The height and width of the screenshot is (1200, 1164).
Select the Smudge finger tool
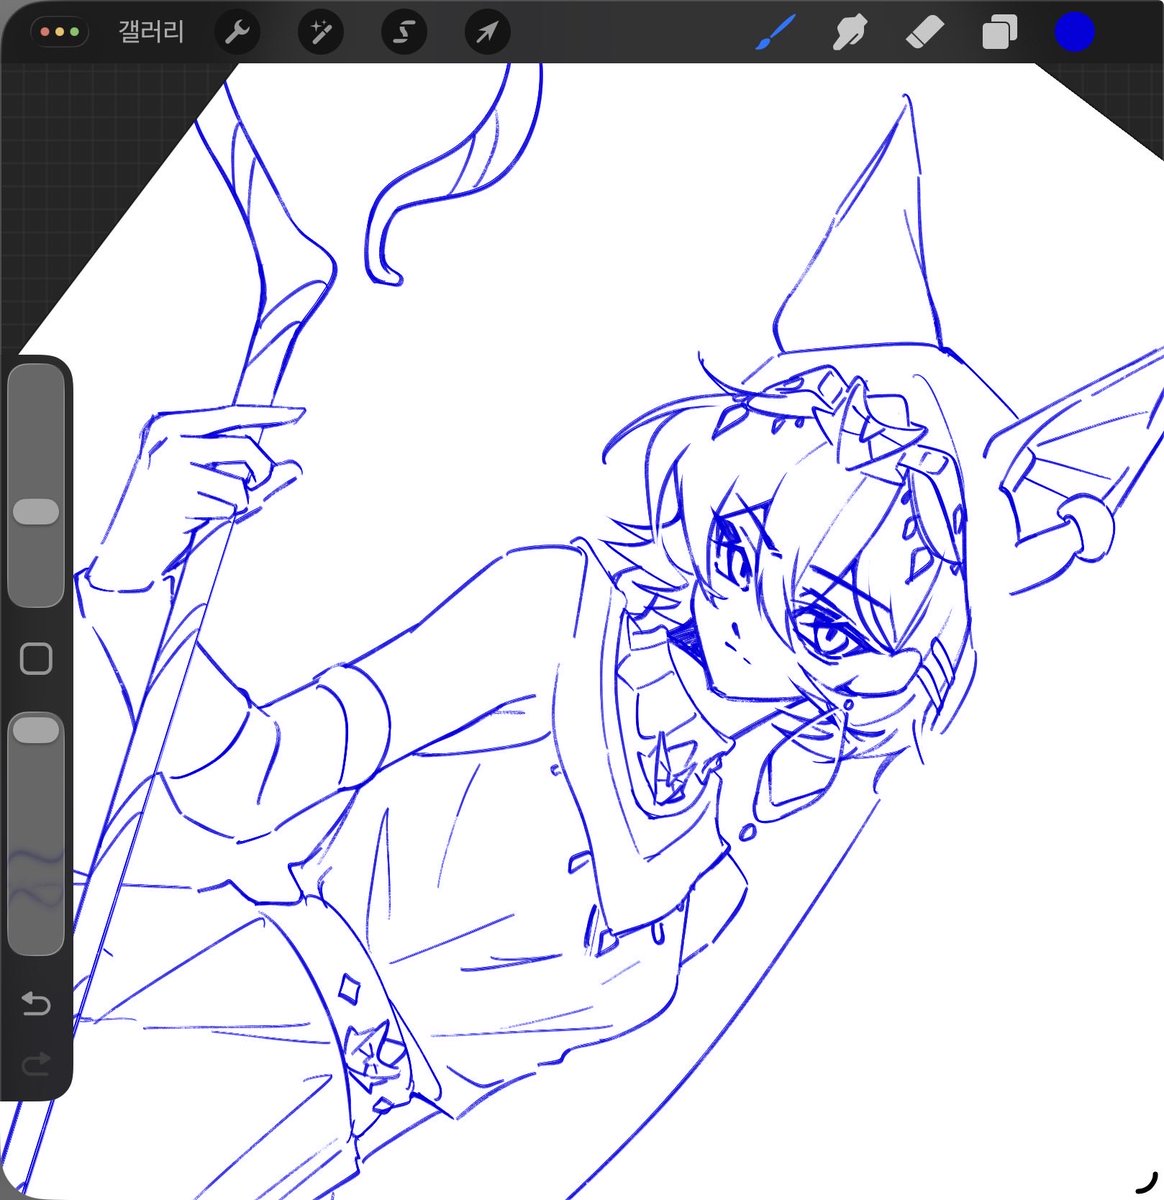point(849,33)
